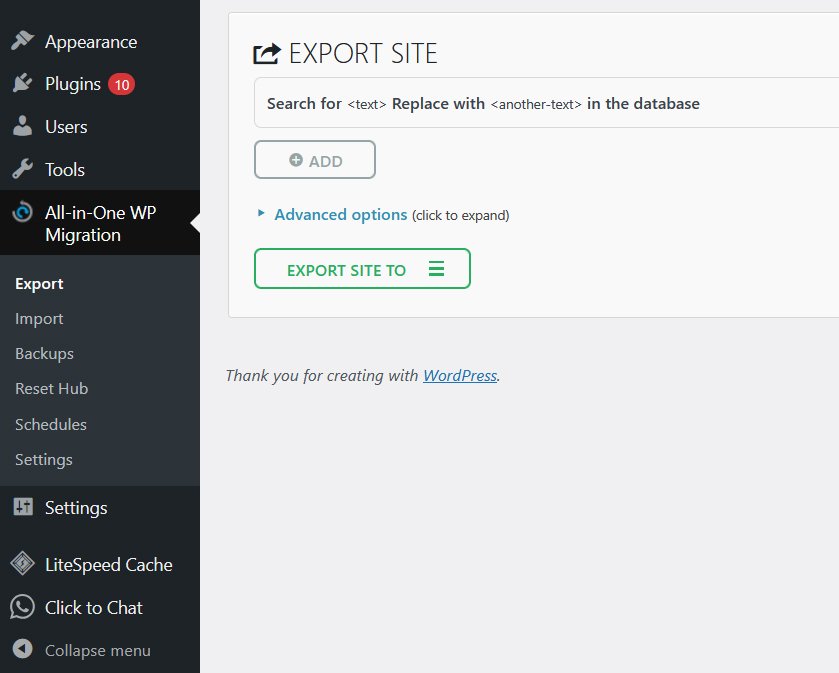The image size is (839, 673).
Task: Click the All-in-One WP Migration logo icon
Action: point(22,212)
